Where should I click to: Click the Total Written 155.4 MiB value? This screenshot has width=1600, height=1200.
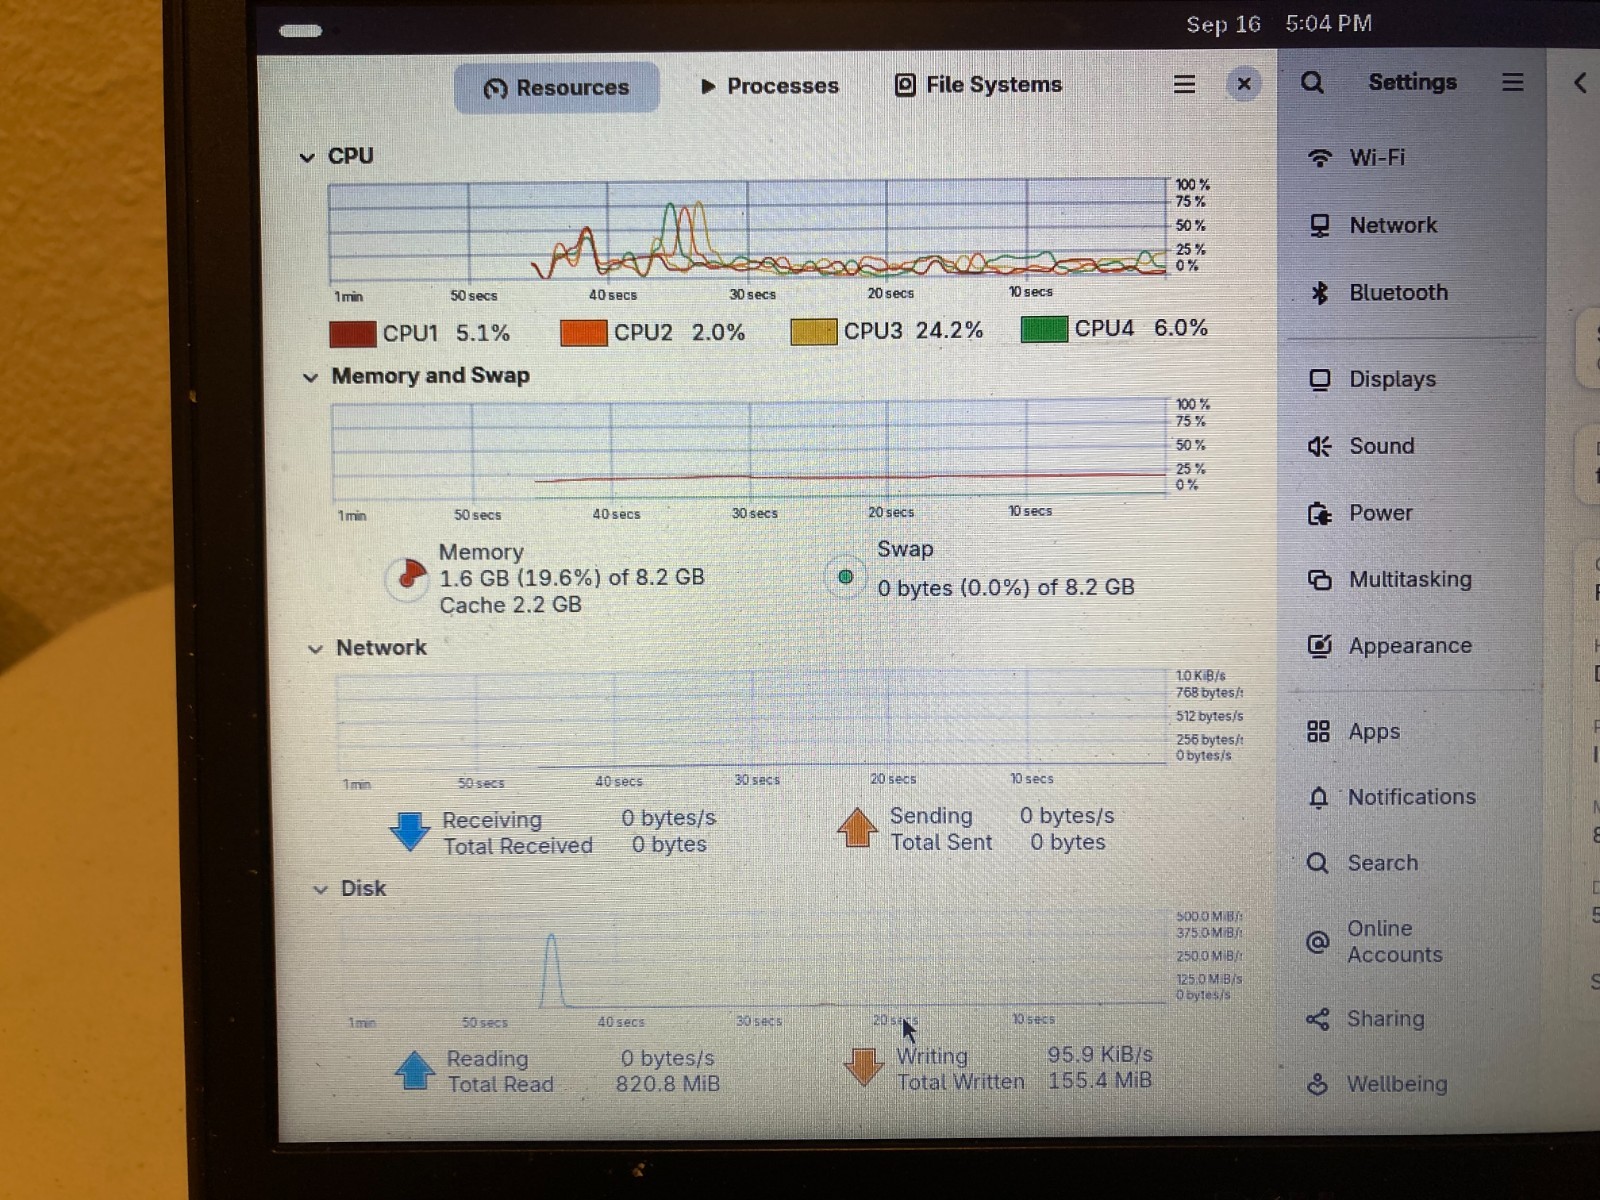coord(1100,1081)
